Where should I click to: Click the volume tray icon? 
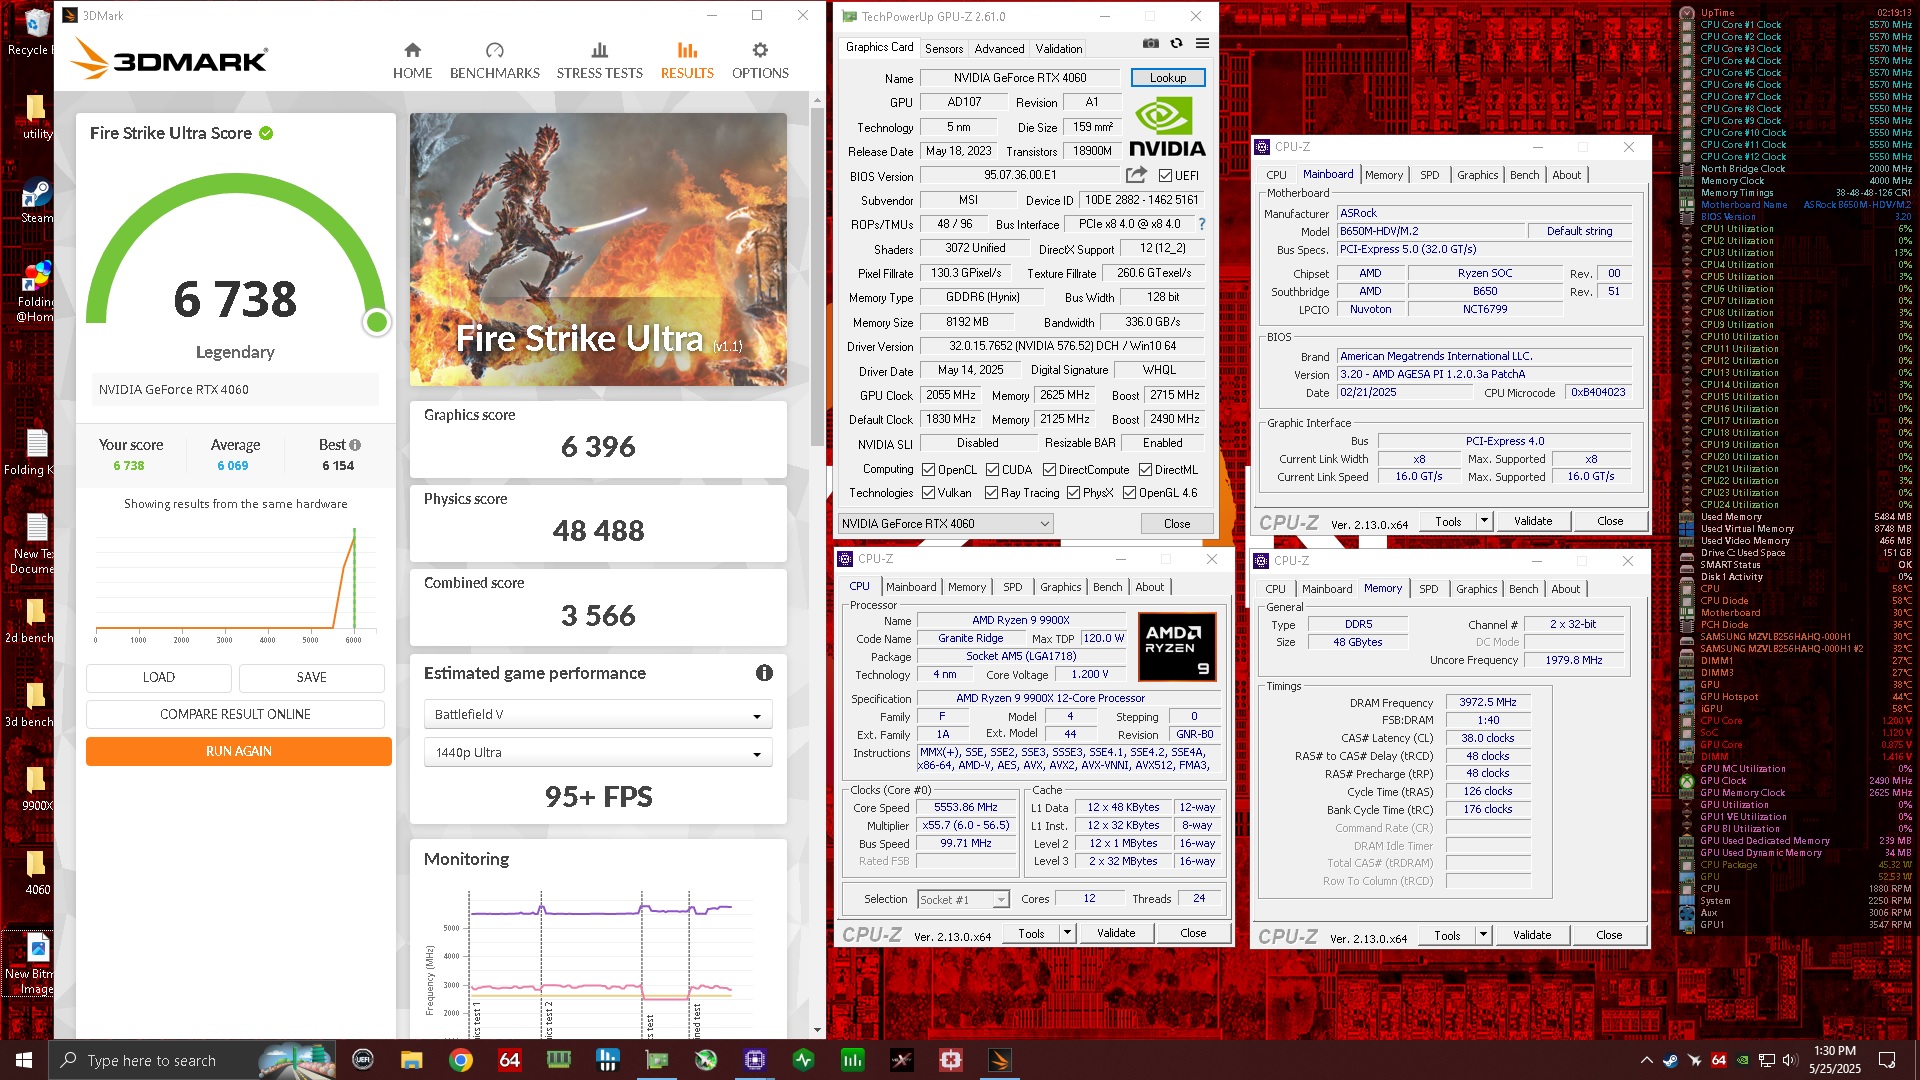click(x=1791, y=1060)
